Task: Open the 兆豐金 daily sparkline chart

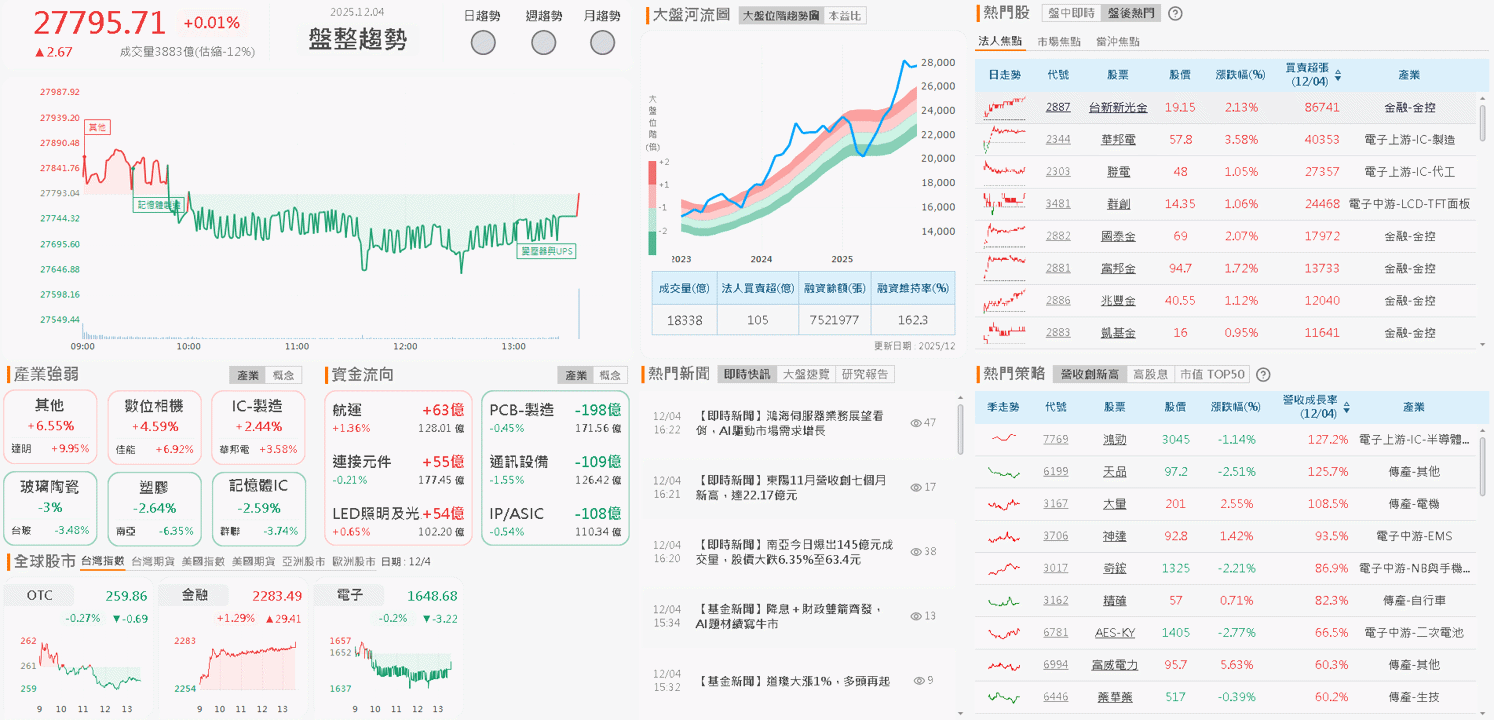Action: tap(1005, 300)
